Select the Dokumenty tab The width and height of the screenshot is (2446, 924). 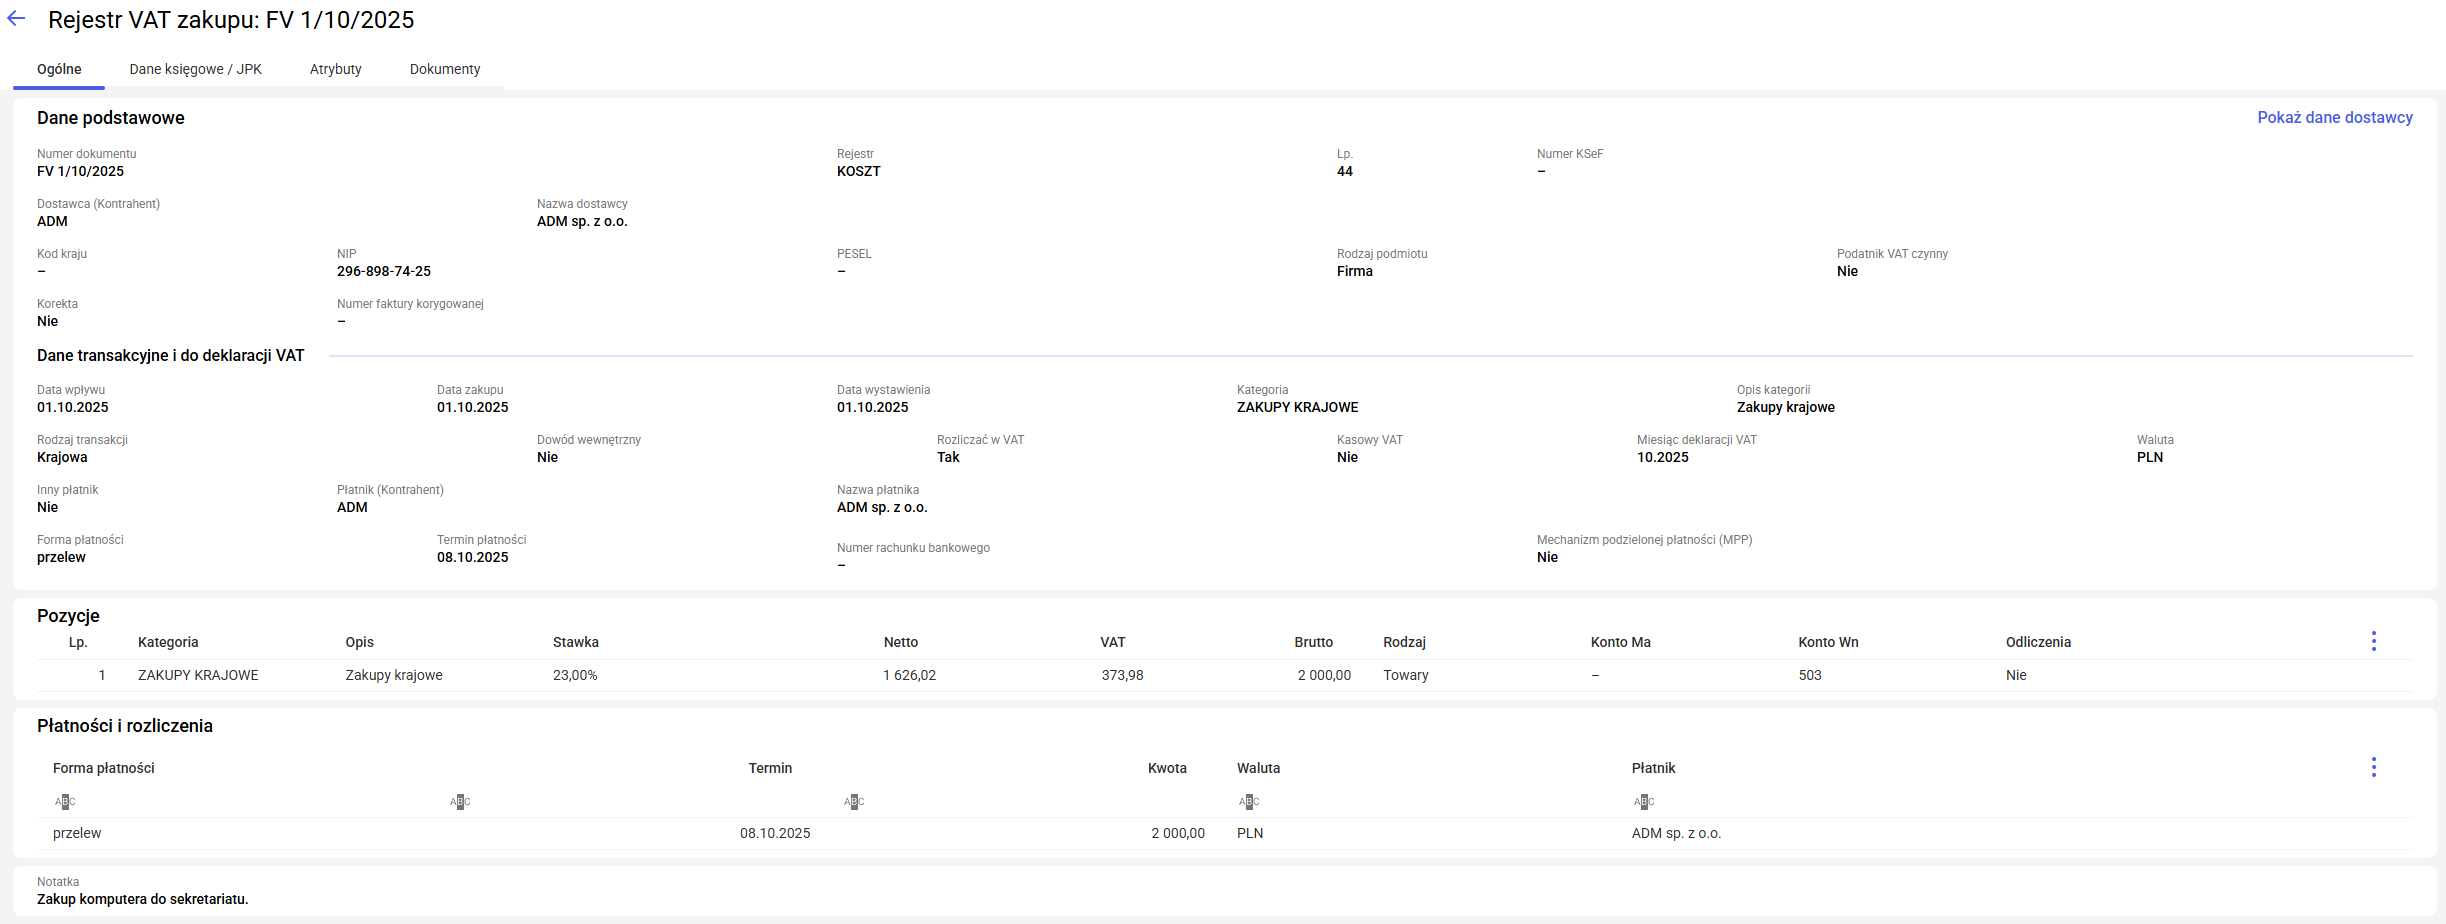(445, 69)
